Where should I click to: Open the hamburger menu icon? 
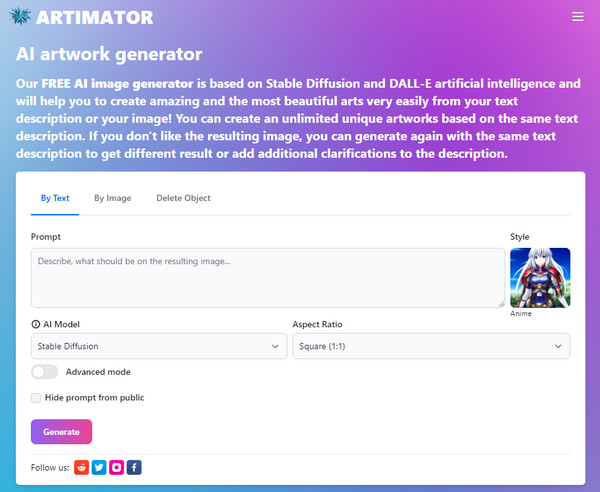(x=577, y=16)
